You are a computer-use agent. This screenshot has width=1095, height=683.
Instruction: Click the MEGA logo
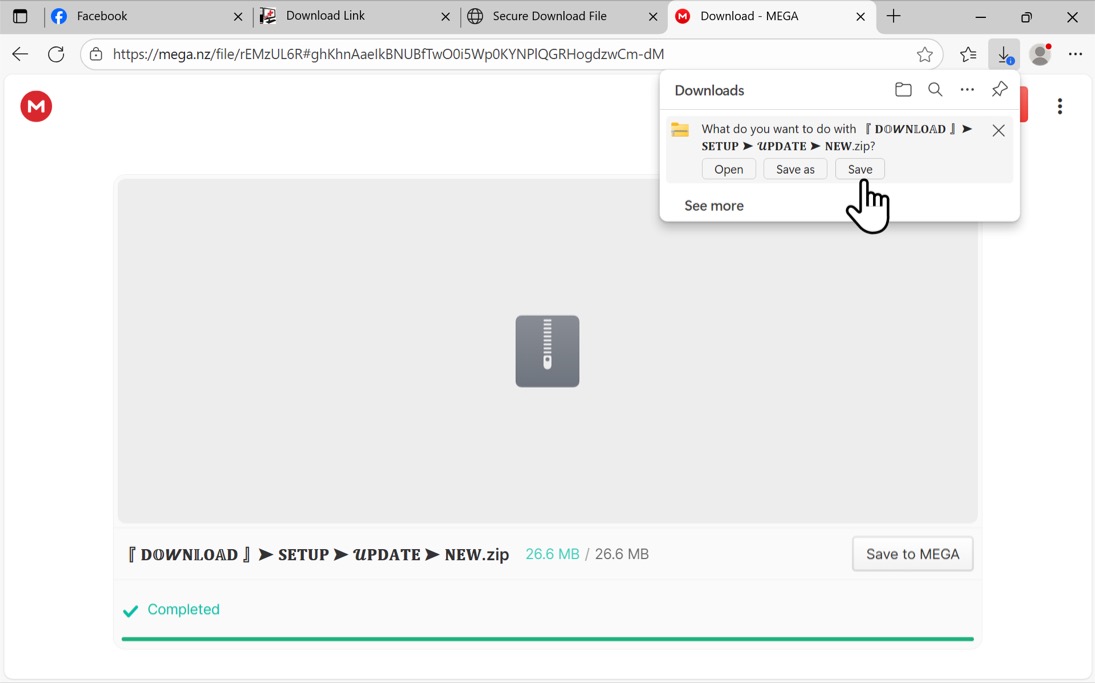pyautogui.click(x=36, y=106)
